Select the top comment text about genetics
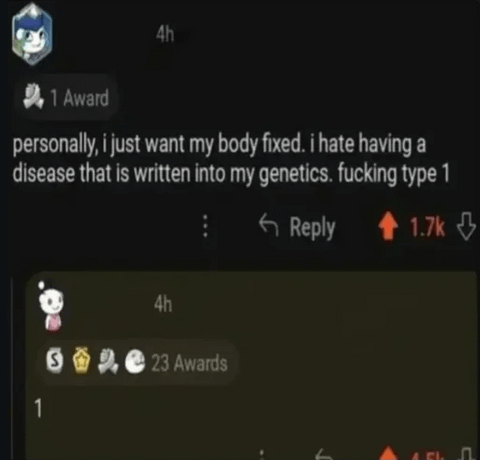The image size is (480, 460). pyautogui.click(x=231, y=159)
